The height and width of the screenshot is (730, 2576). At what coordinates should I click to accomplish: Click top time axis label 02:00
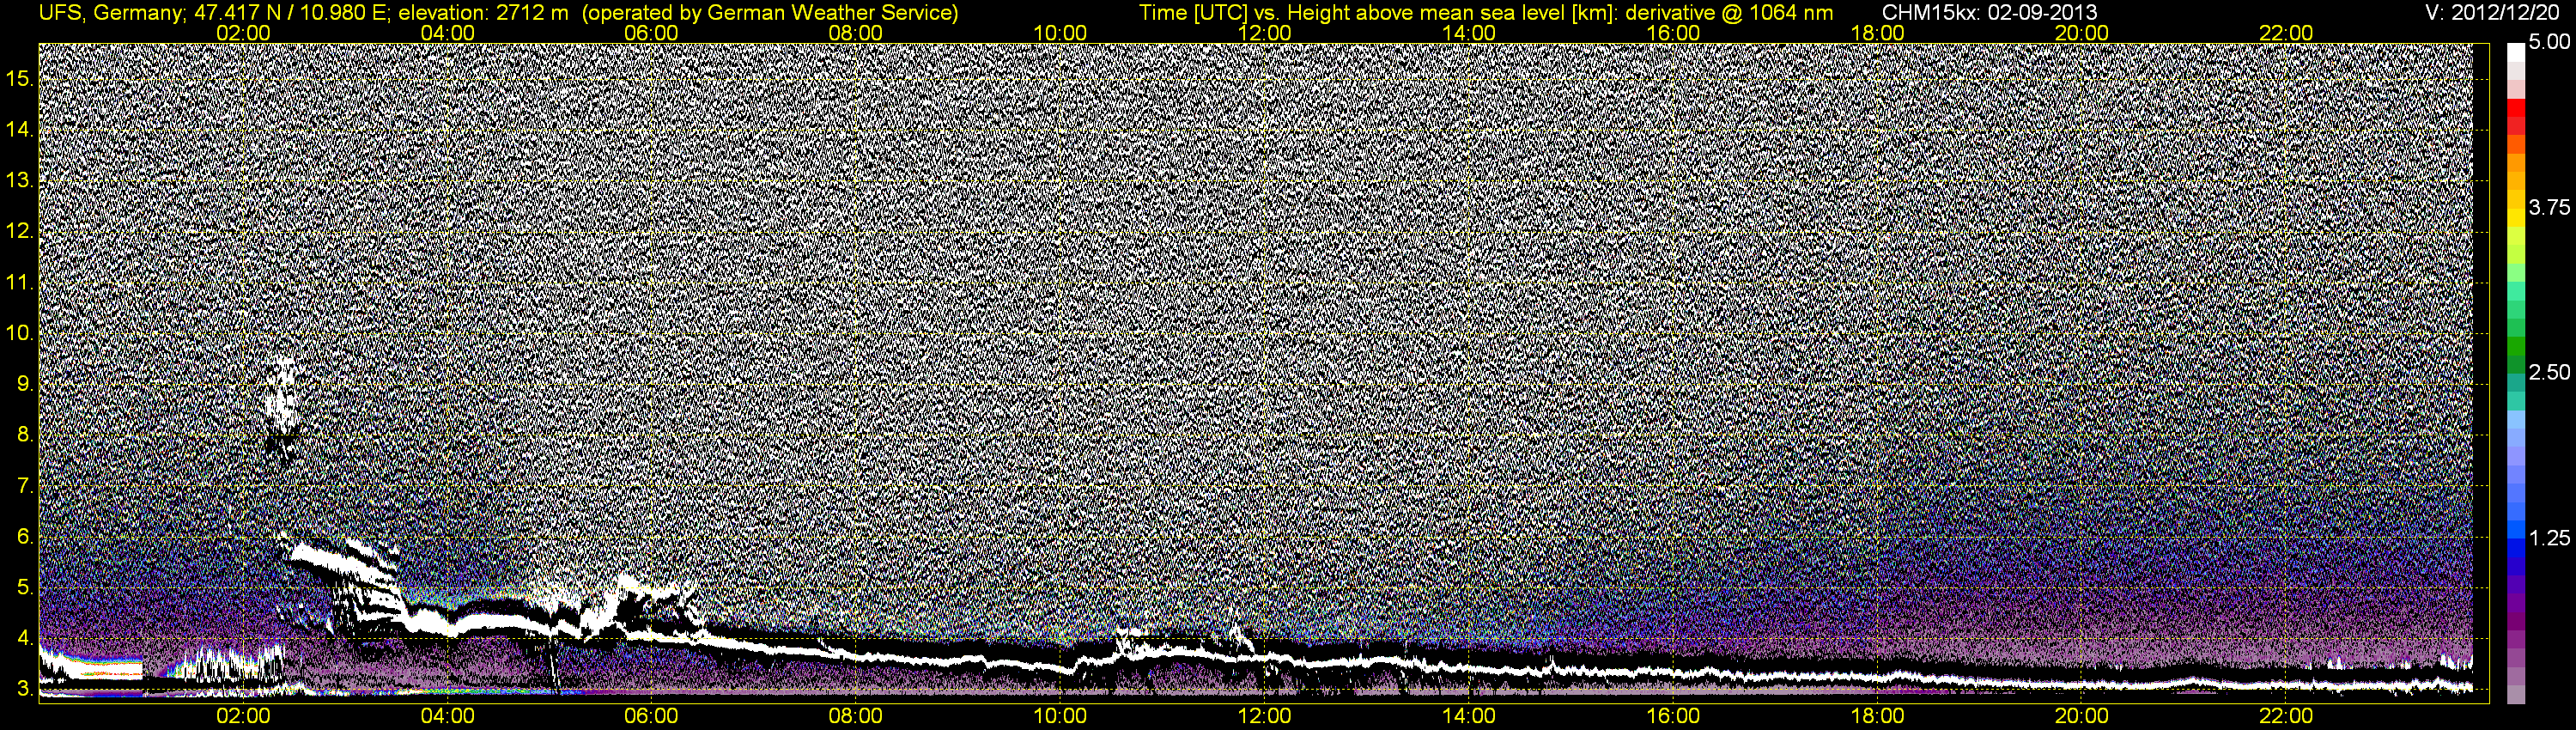coord(243,33)
